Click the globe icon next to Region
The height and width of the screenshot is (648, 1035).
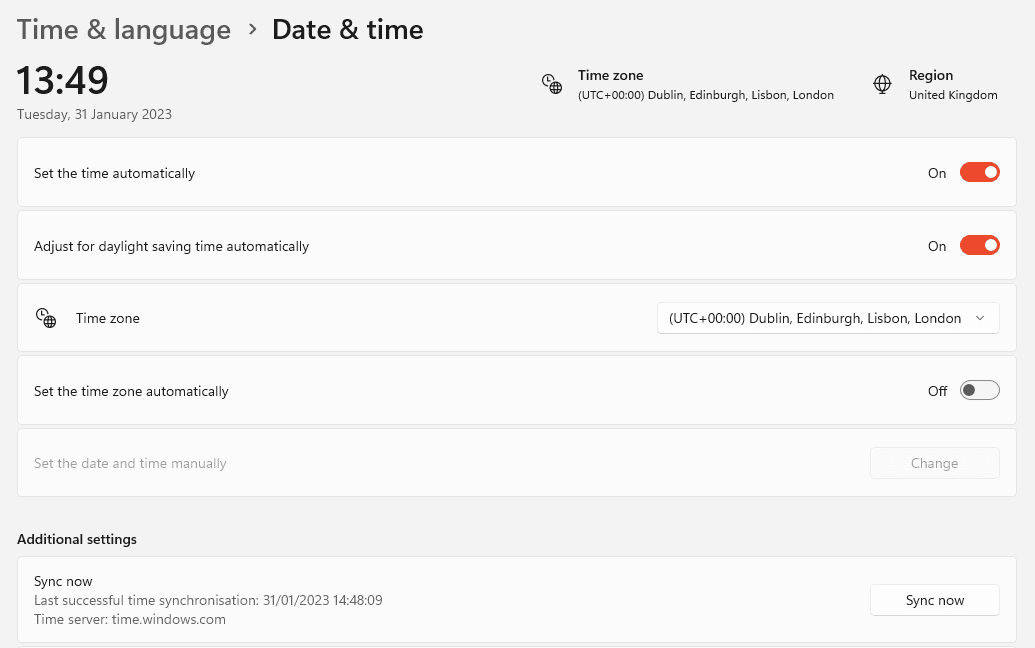click(x=882, y=85)
